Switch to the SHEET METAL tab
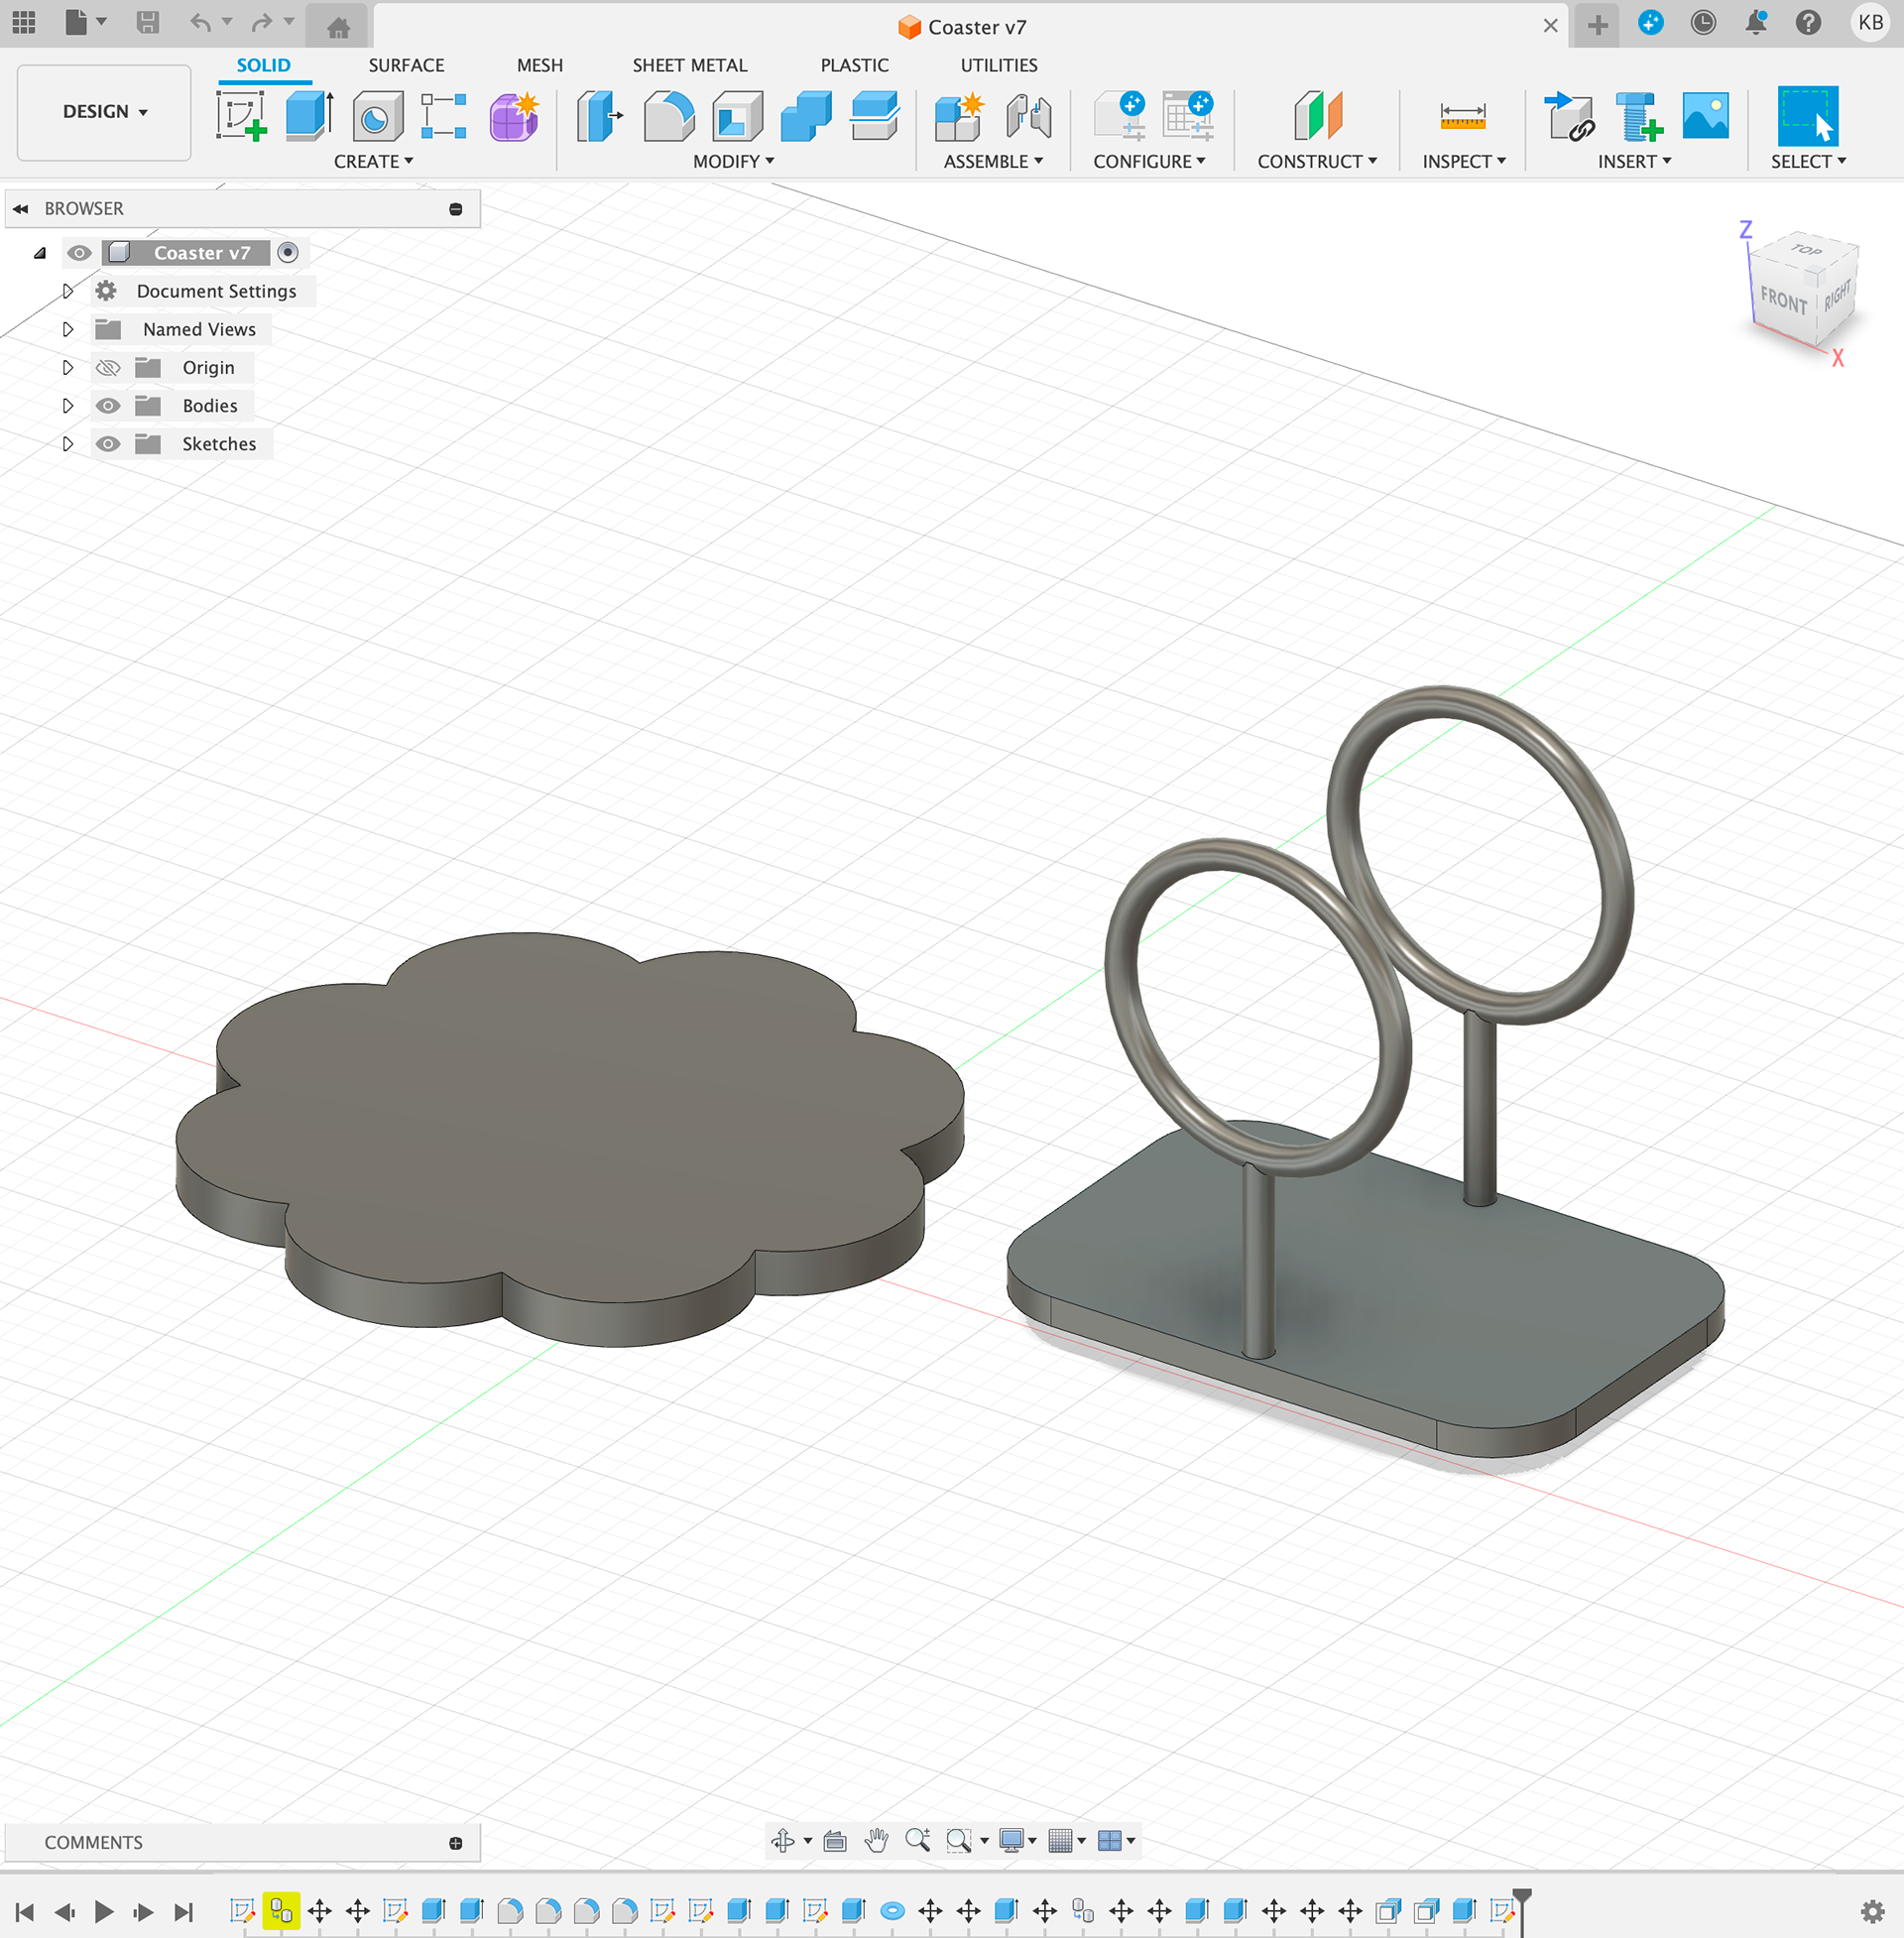This screenshot has width=1904, height=1938. coord(689,65)
